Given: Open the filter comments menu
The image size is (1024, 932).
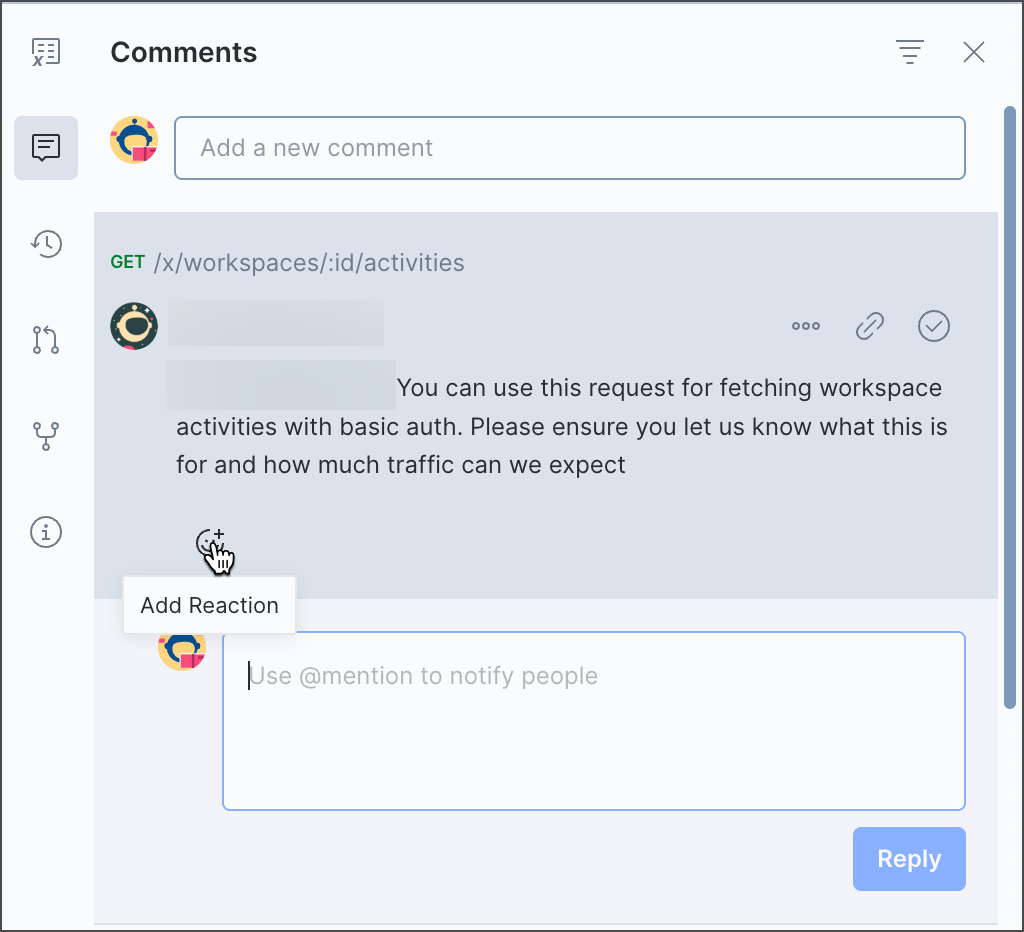Looking at the screenshot, I should (910, 52).
